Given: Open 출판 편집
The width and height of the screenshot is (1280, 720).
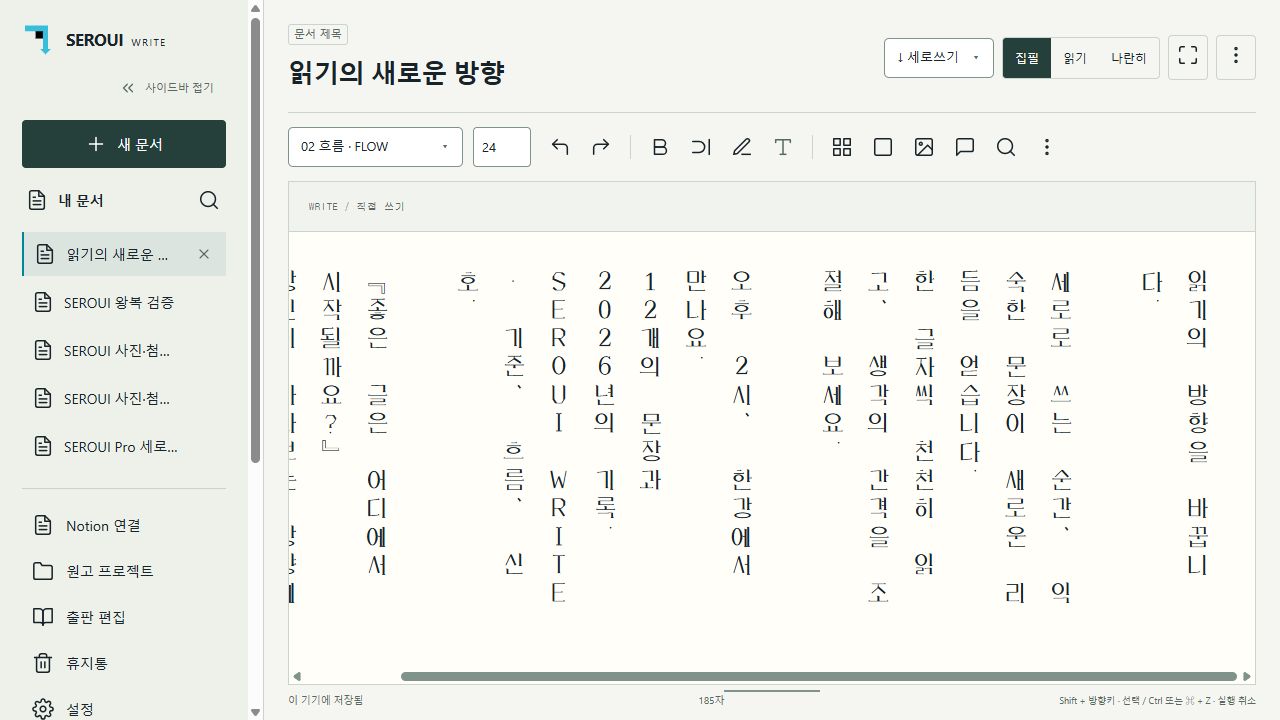Looking at the screenshot, I should coord(124,617).
